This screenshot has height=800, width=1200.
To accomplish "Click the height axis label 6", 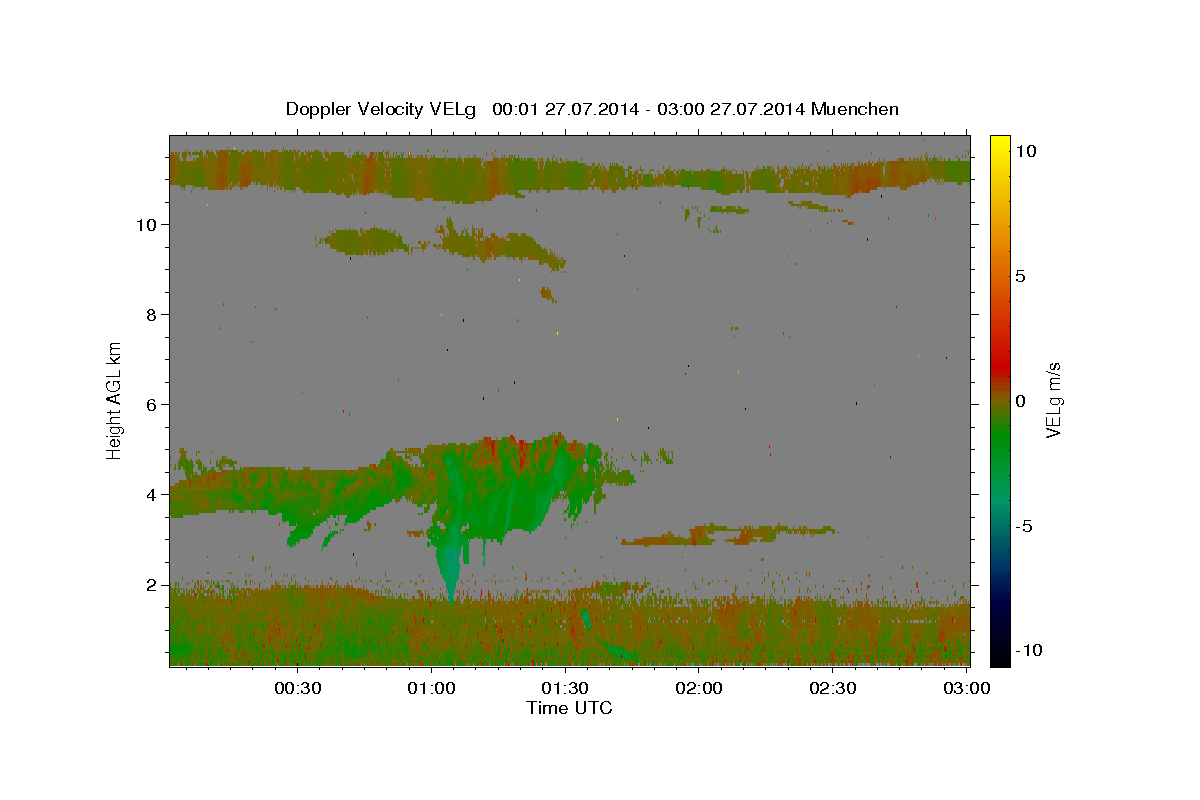I will coord(152,405).
